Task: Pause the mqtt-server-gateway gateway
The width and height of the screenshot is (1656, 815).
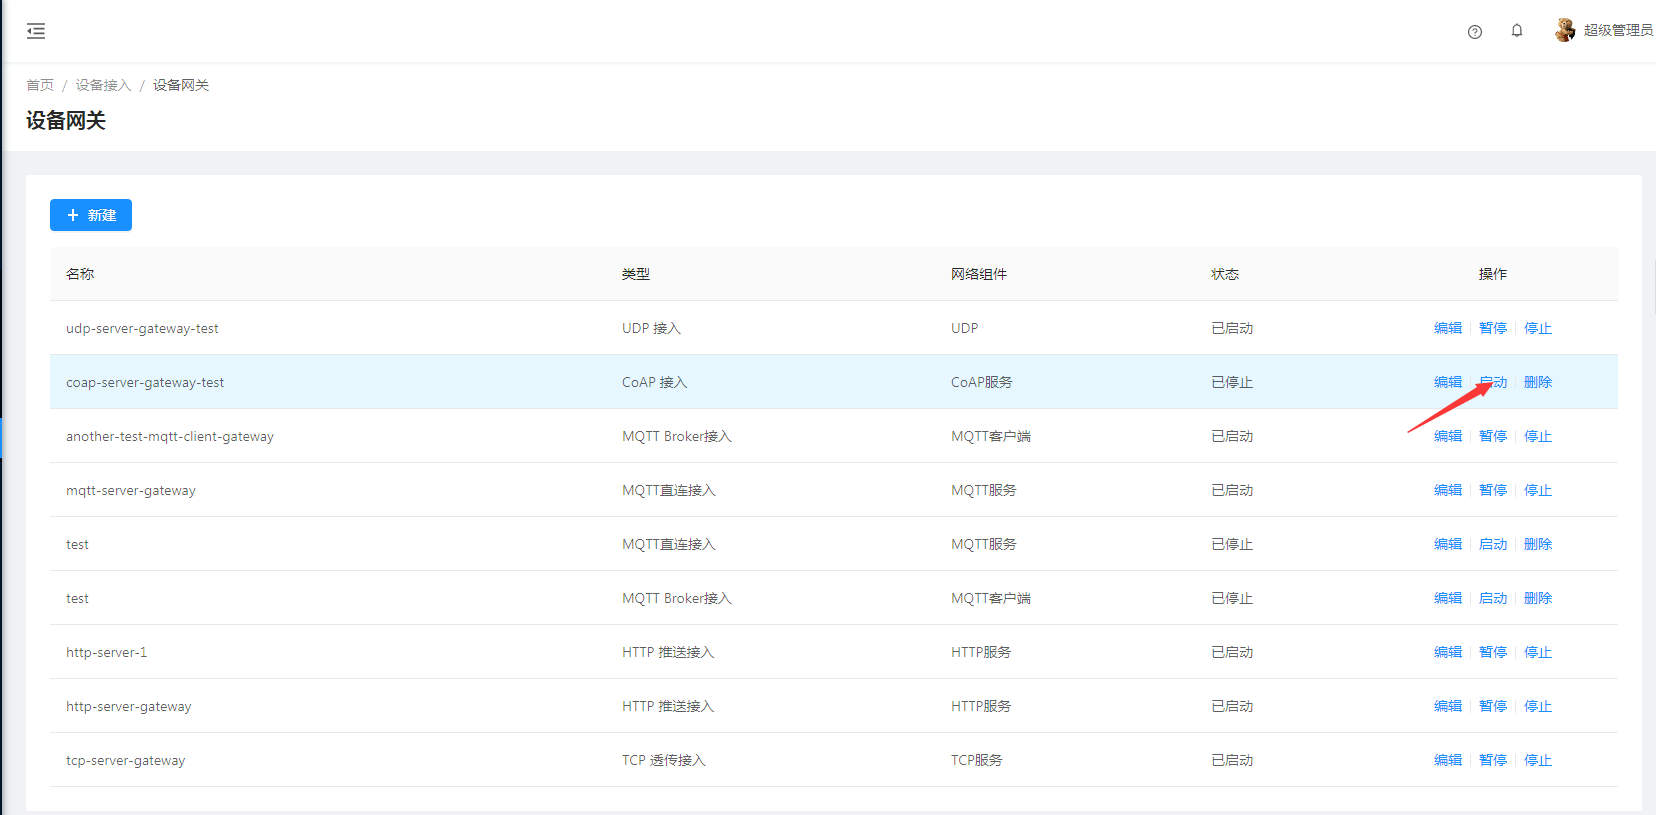Action: pyautogui.click(x=1492, y=490)
